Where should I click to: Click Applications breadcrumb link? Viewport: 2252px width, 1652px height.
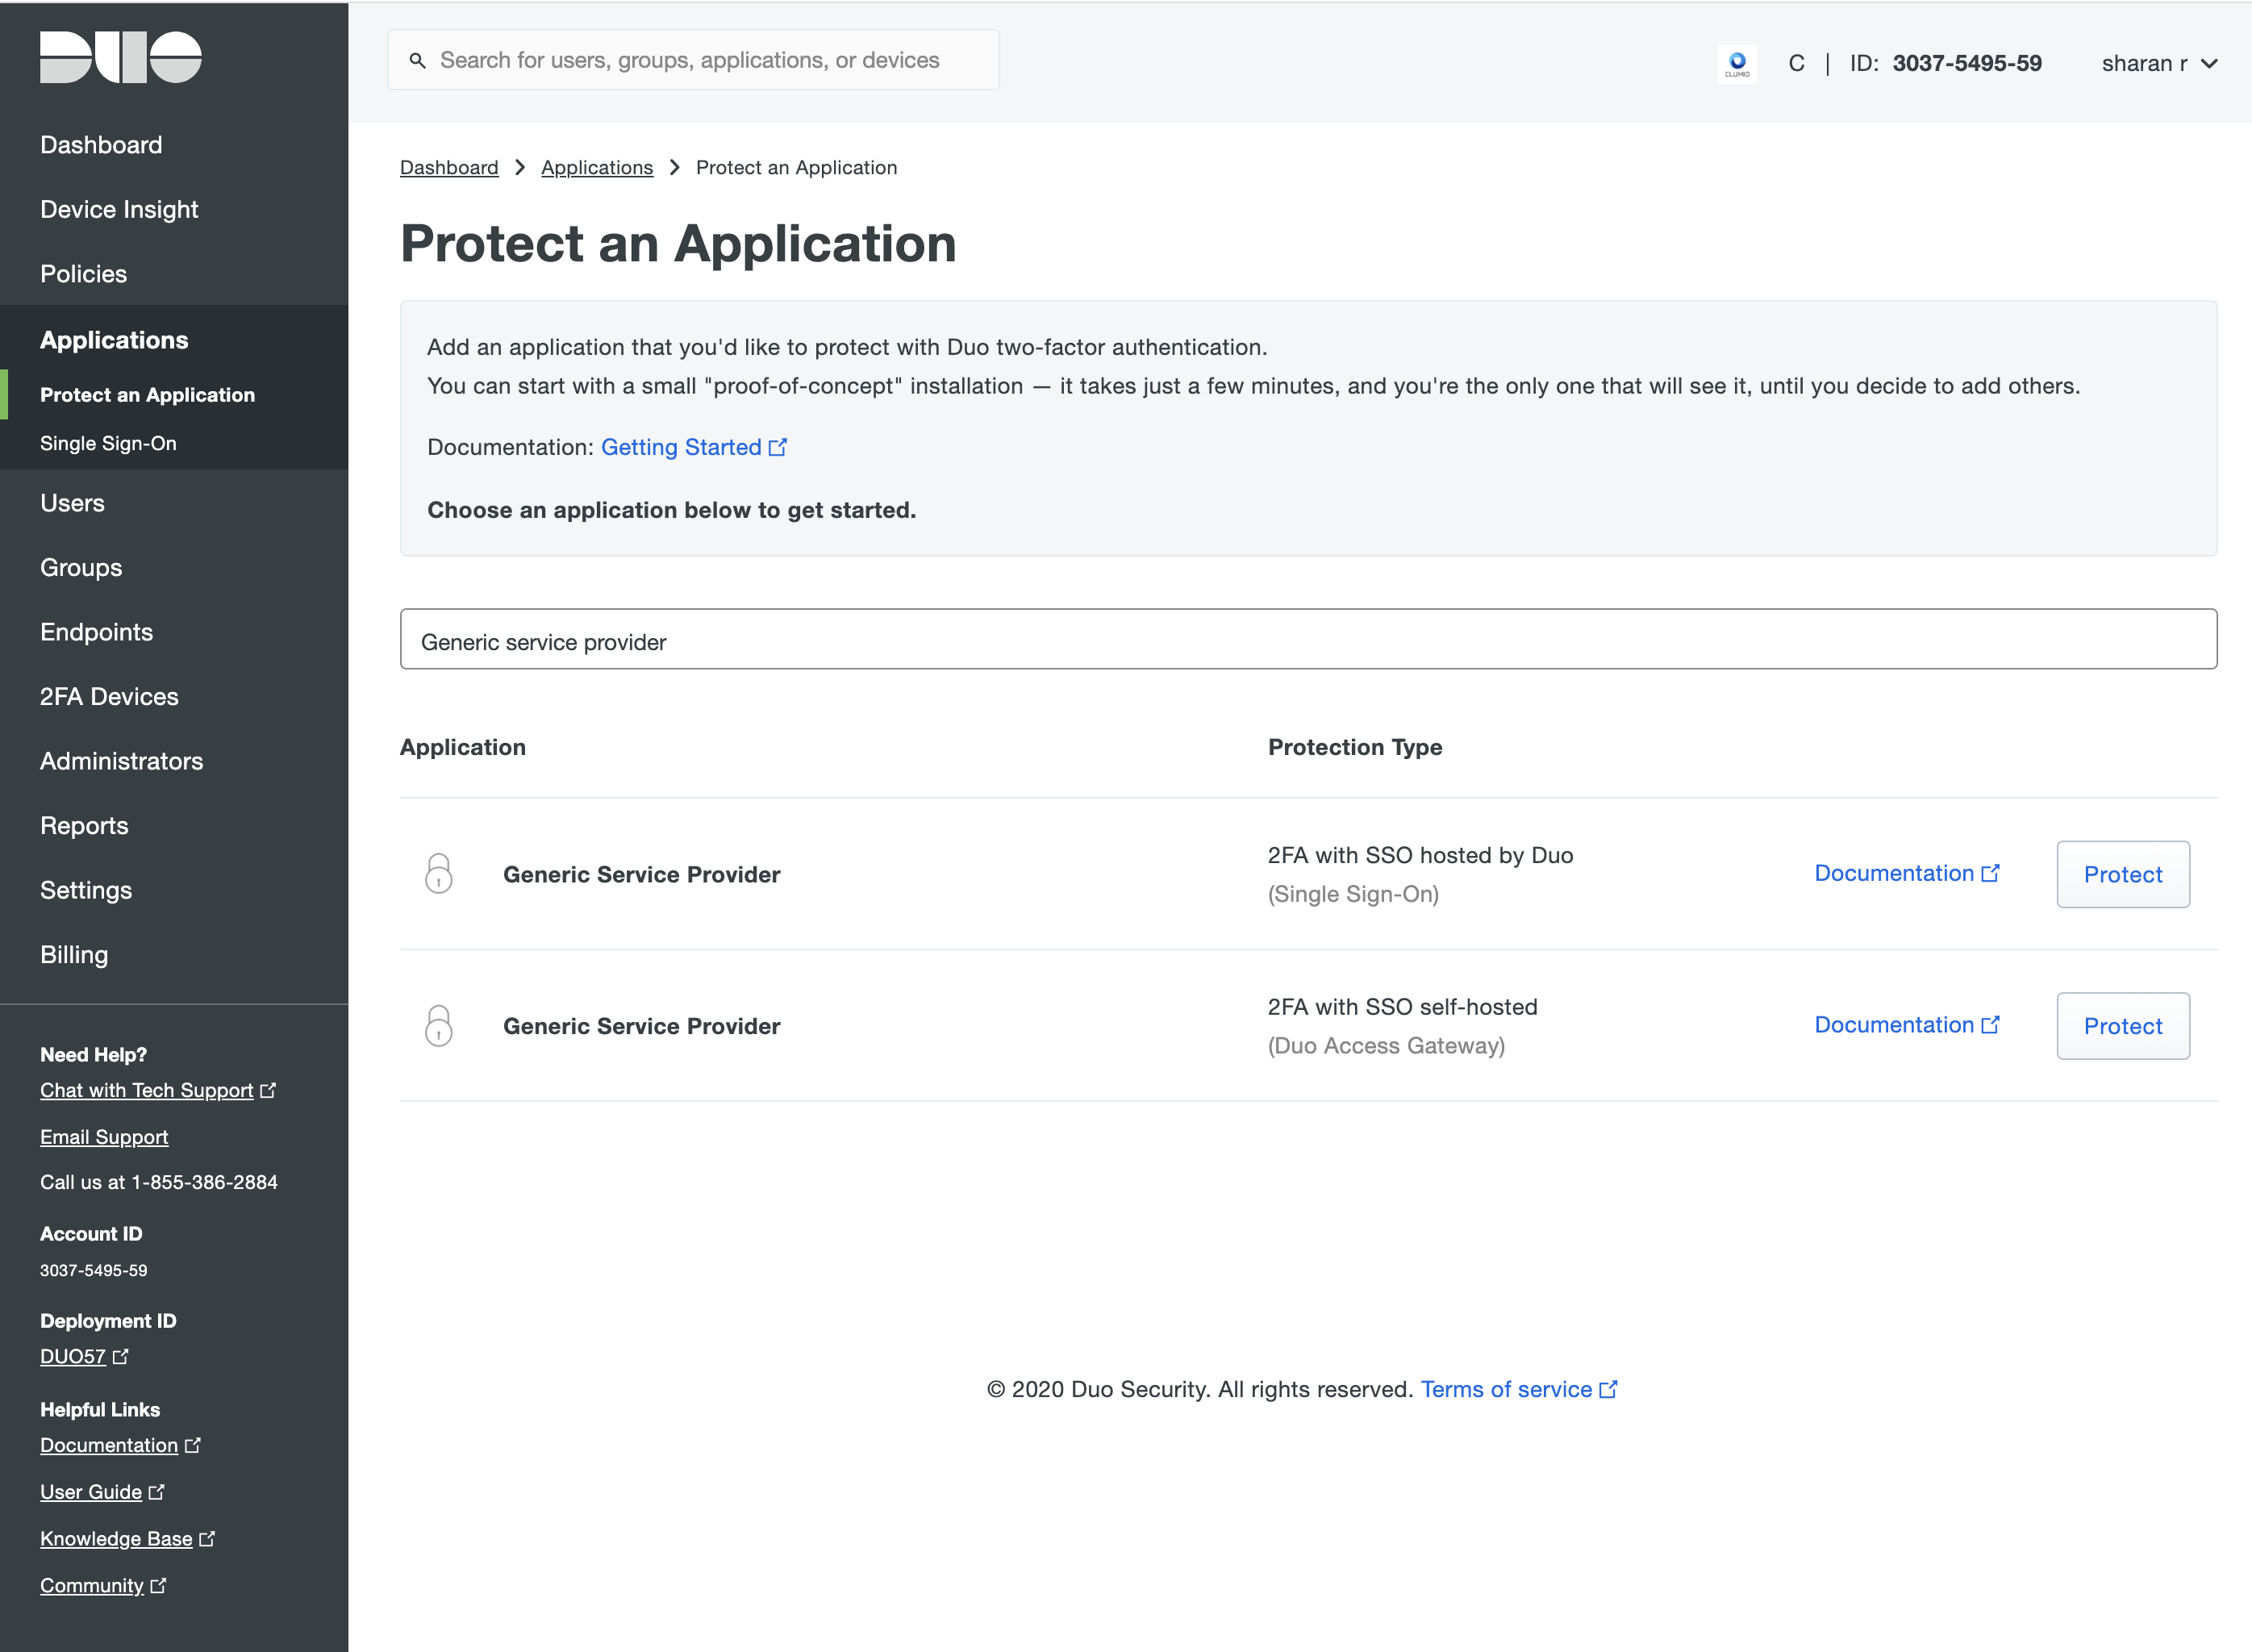pyautogui.click(x=596, y=167)
